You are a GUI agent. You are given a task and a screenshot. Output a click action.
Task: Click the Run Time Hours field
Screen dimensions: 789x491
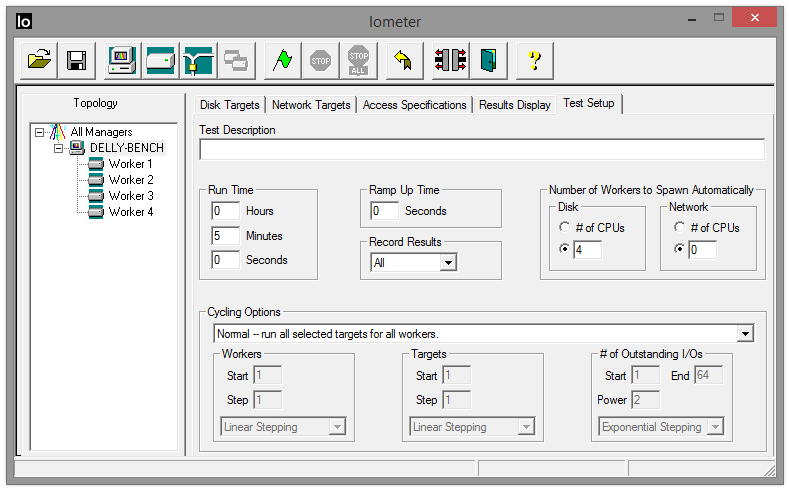tap(225, 211)
